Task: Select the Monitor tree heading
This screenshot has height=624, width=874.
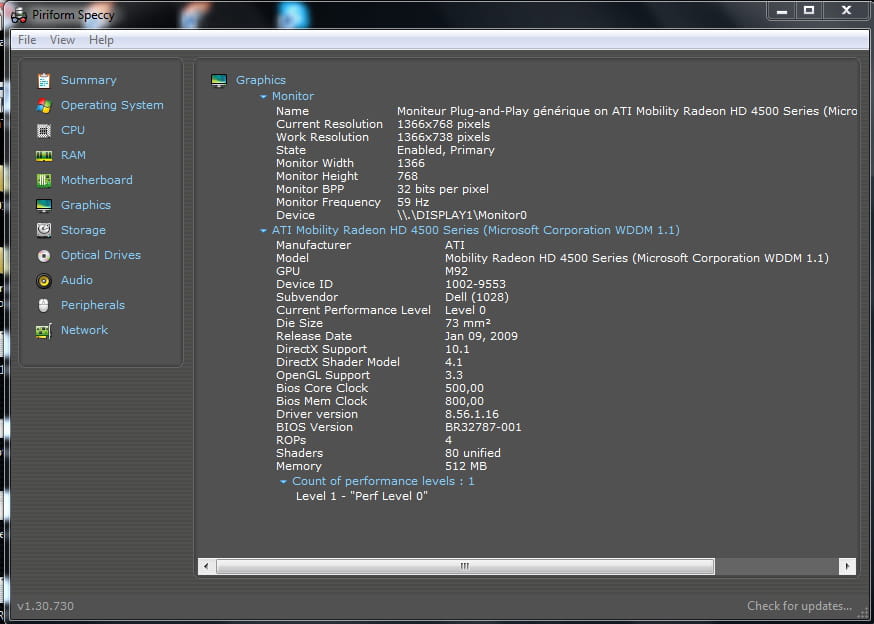Action: pyautogui.click(x=293, y=96)
